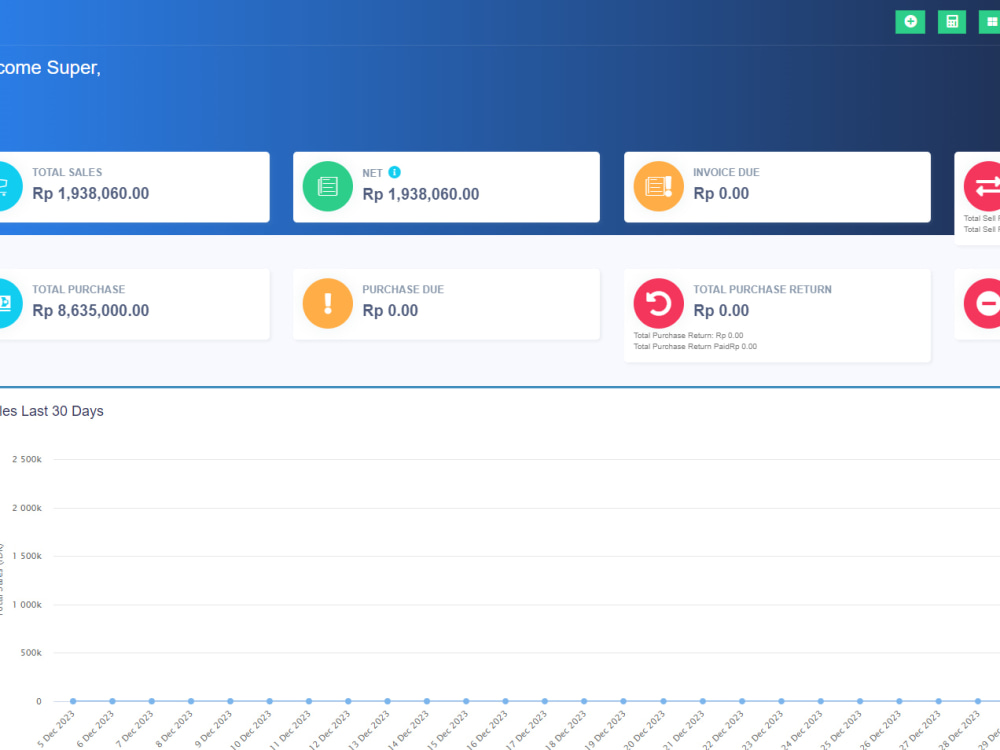
Task: Click the Purchase Due exclamation icon
Action: coord(326,303)
